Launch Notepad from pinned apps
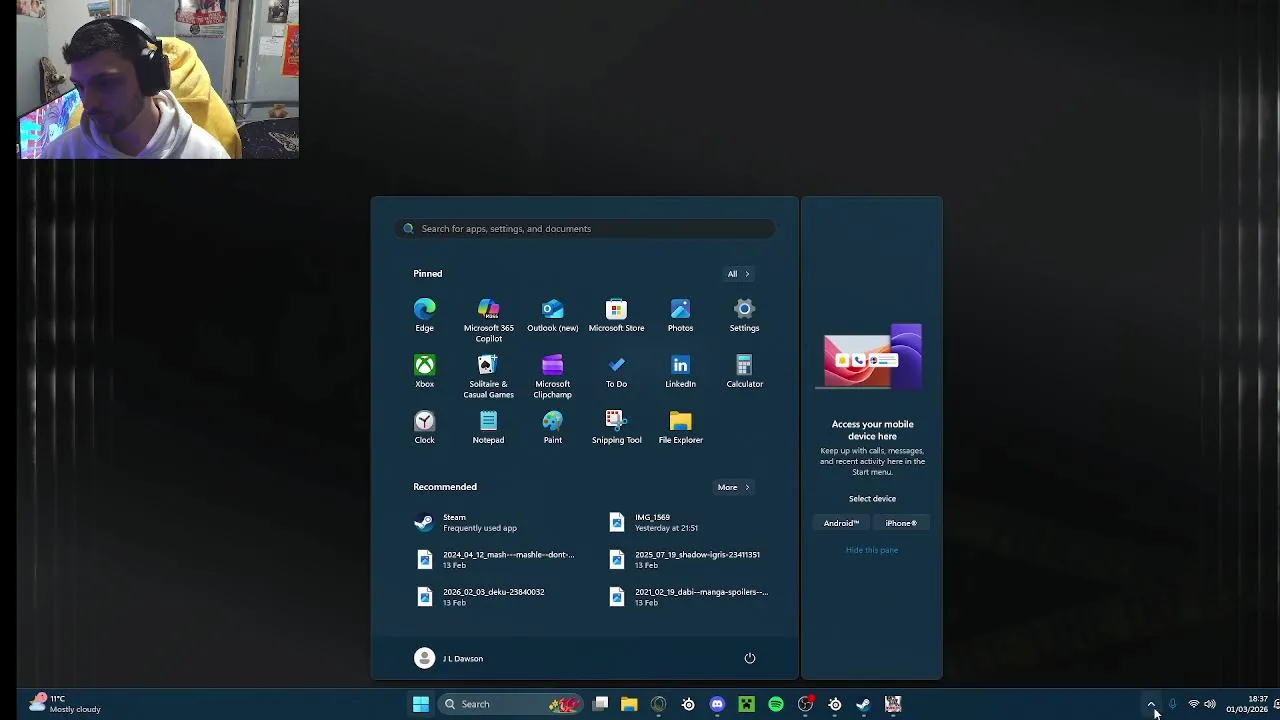The height and width of the screenshot is (720, 1280). (488, 427)
